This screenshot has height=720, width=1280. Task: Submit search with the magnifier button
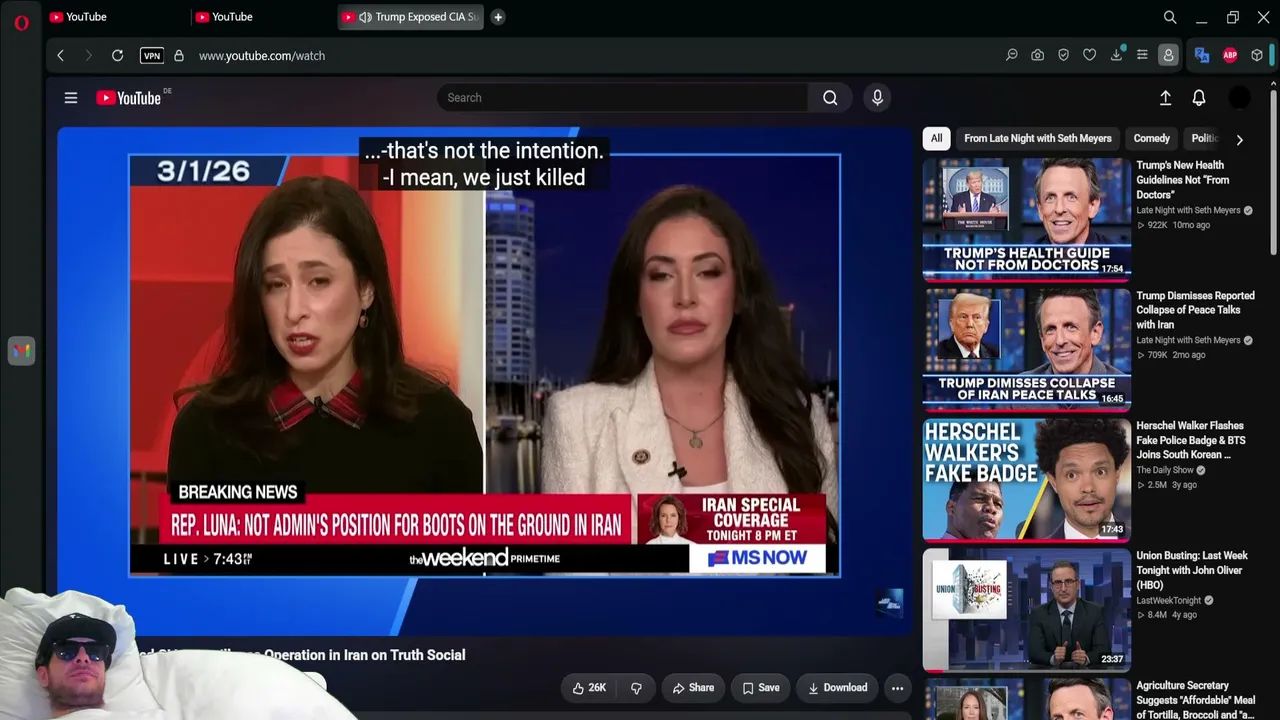[830, 98]
